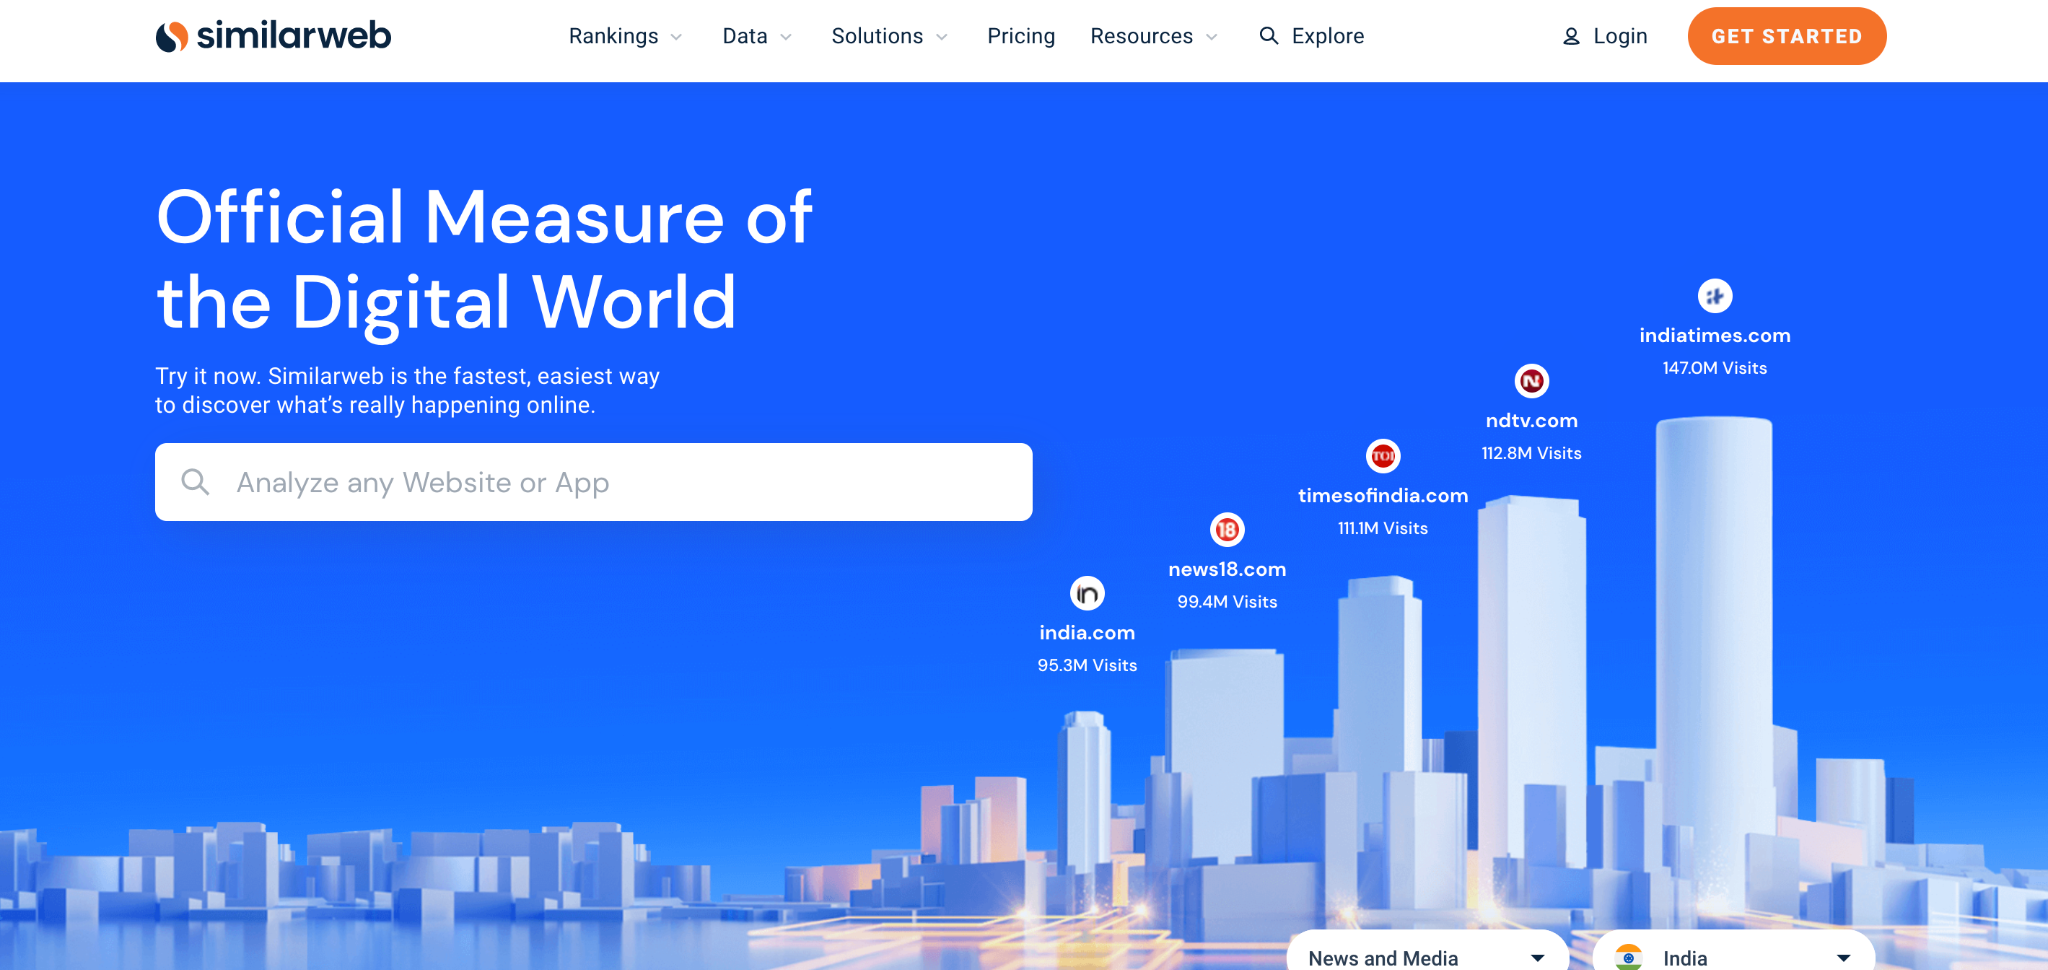Open the News and Media category dropdown
The height and width of the screenshot is (970, 2048).
[x=1427, y=951]
